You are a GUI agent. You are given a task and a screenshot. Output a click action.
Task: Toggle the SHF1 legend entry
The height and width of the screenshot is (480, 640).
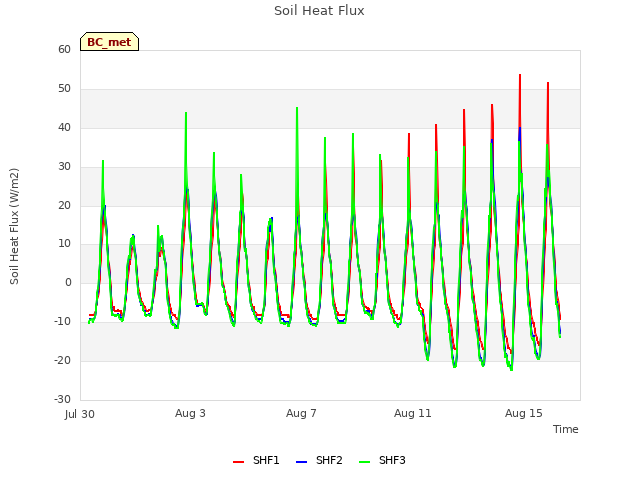pyautogui.click(x=256, y=460)
